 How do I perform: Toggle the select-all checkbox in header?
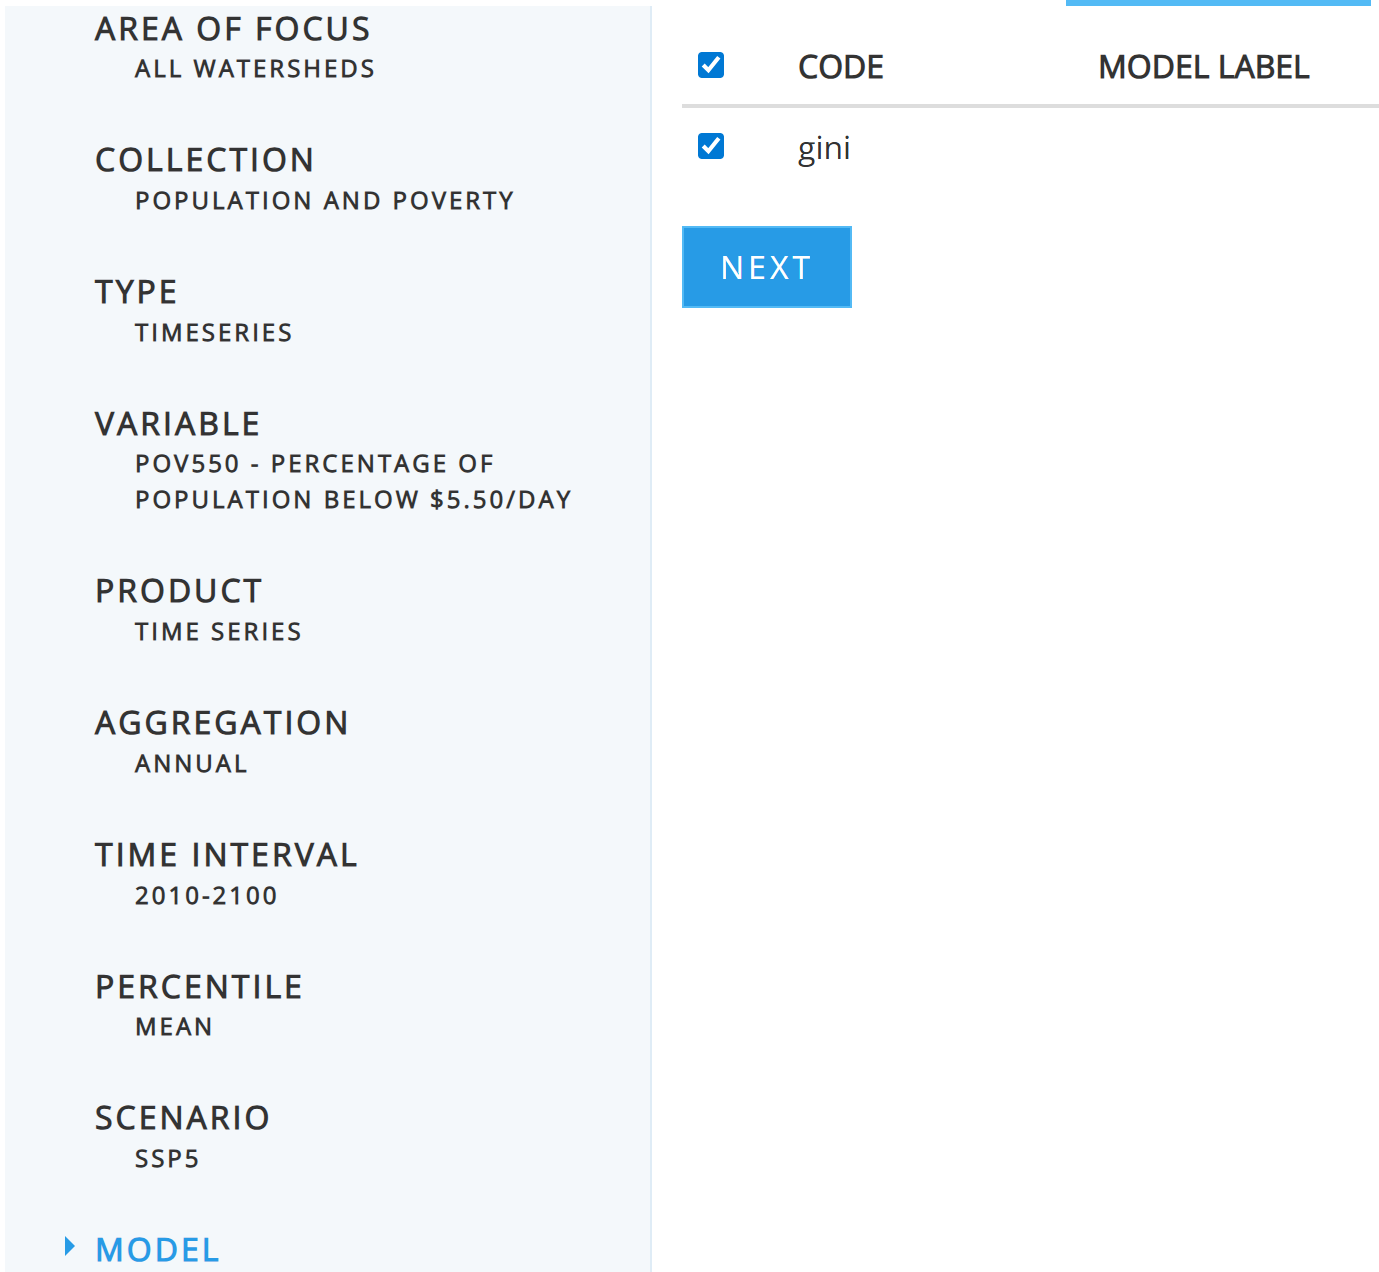click(711, 66)
